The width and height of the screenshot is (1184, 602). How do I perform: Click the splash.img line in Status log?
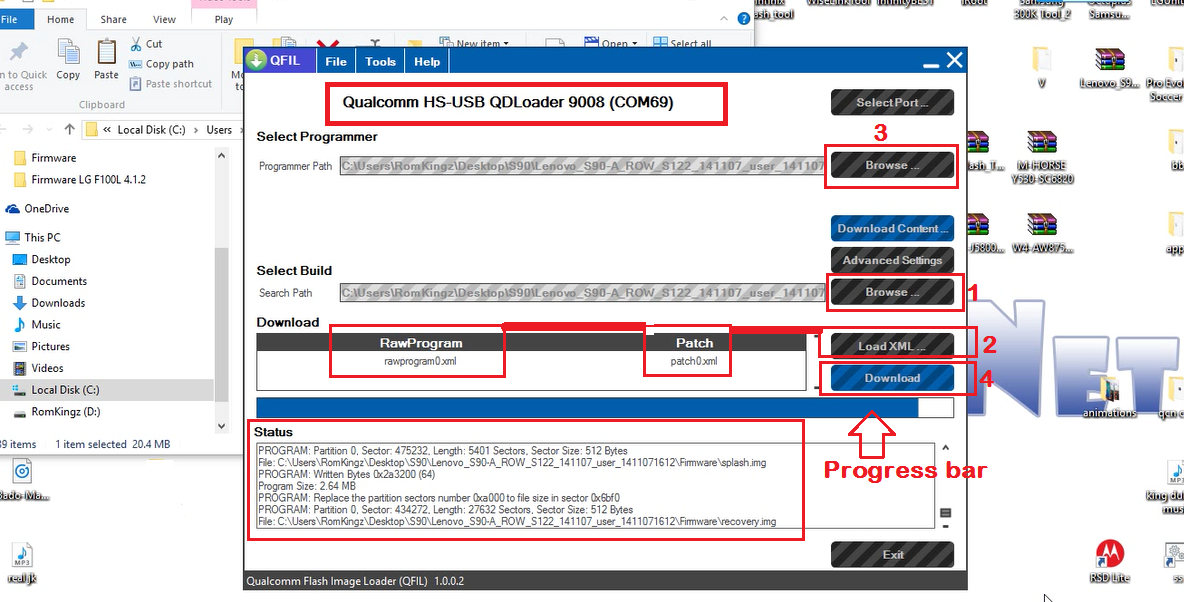pos(512,462)
